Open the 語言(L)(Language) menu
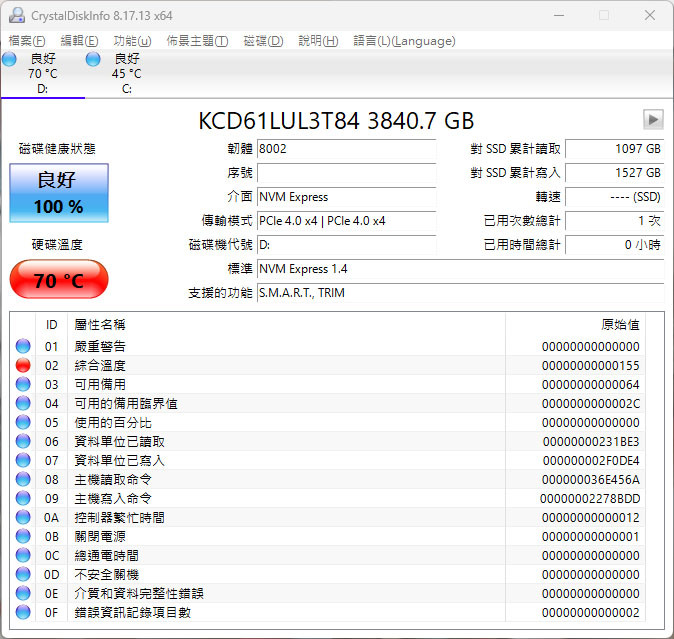 pos(404,41)
